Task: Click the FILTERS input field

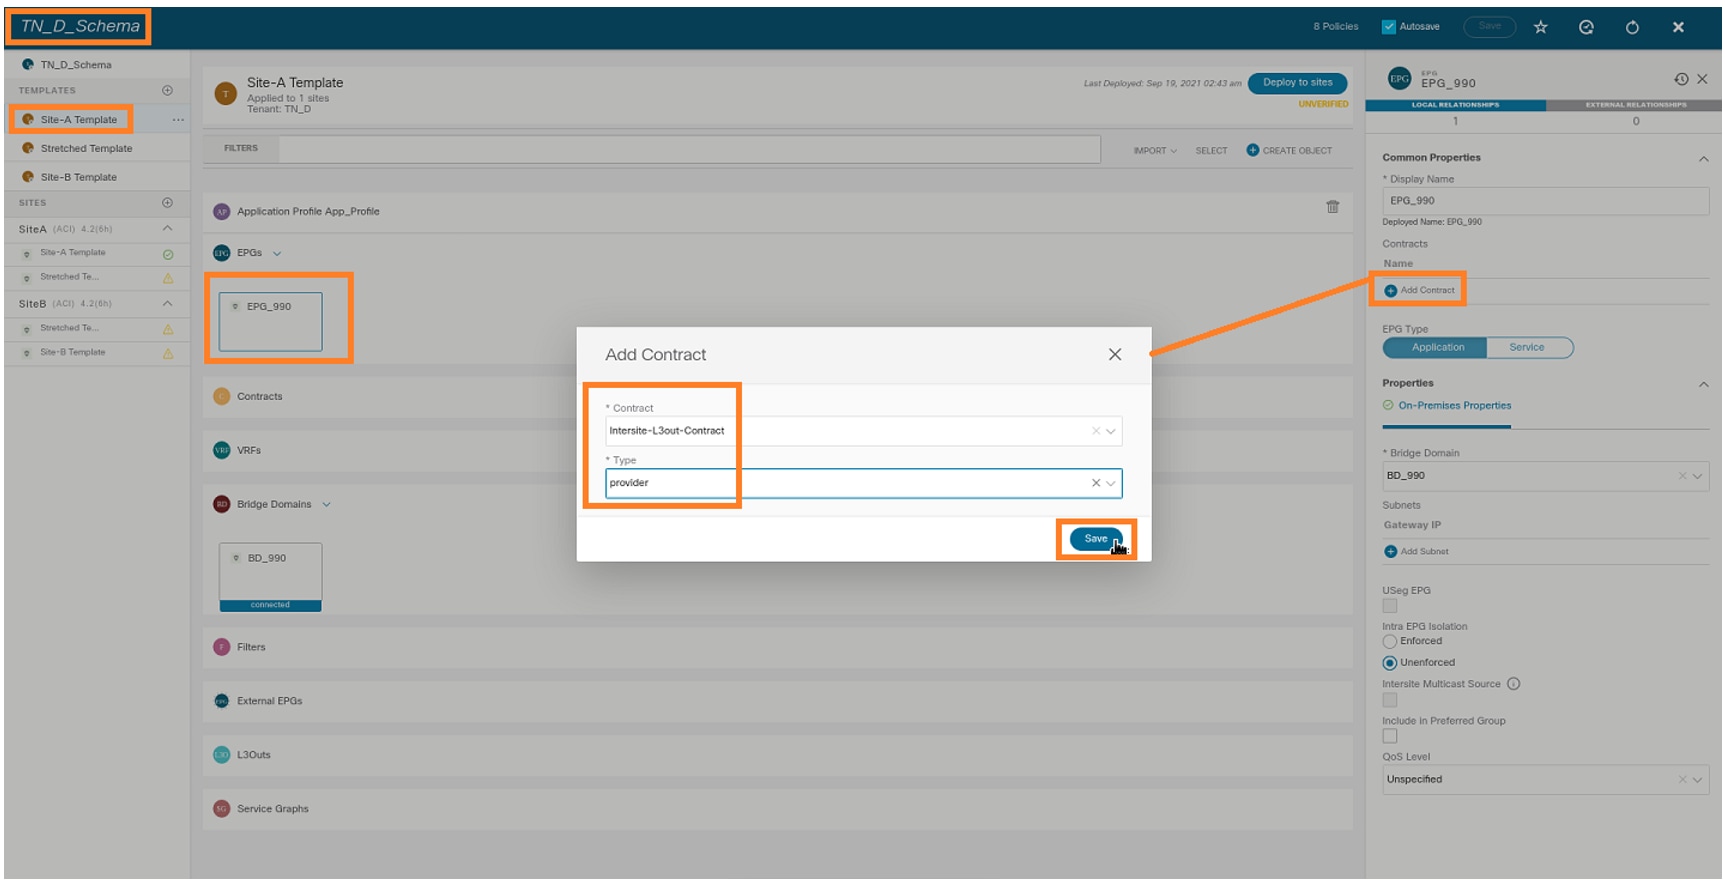Action: click(x=689, y=149)
